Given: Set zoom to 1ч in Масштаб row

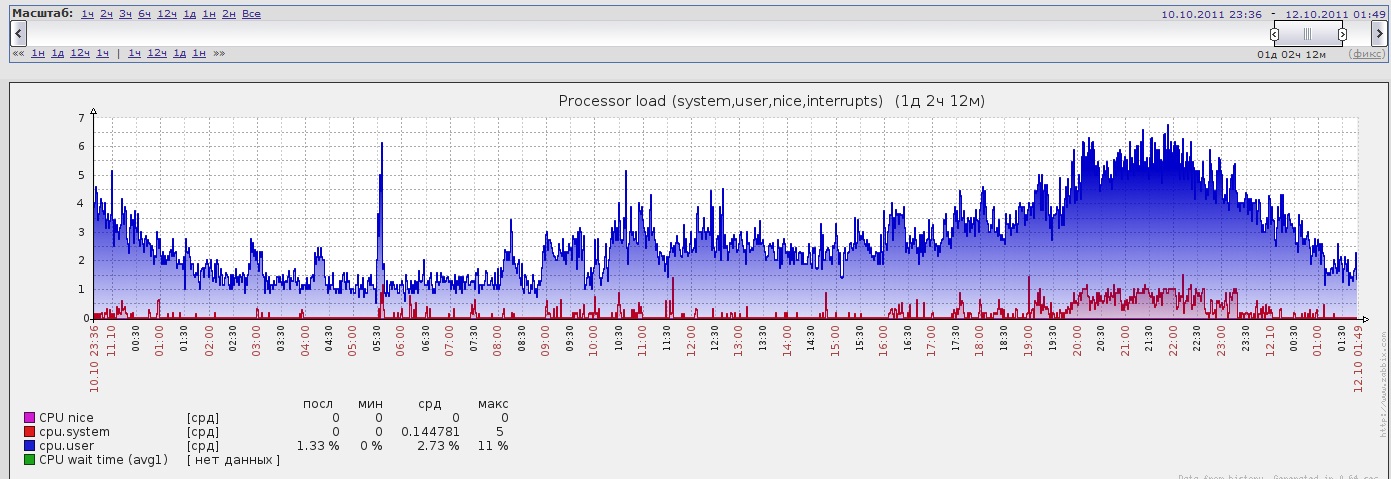Looking at the screenshot, I should [x=88, y=14].
